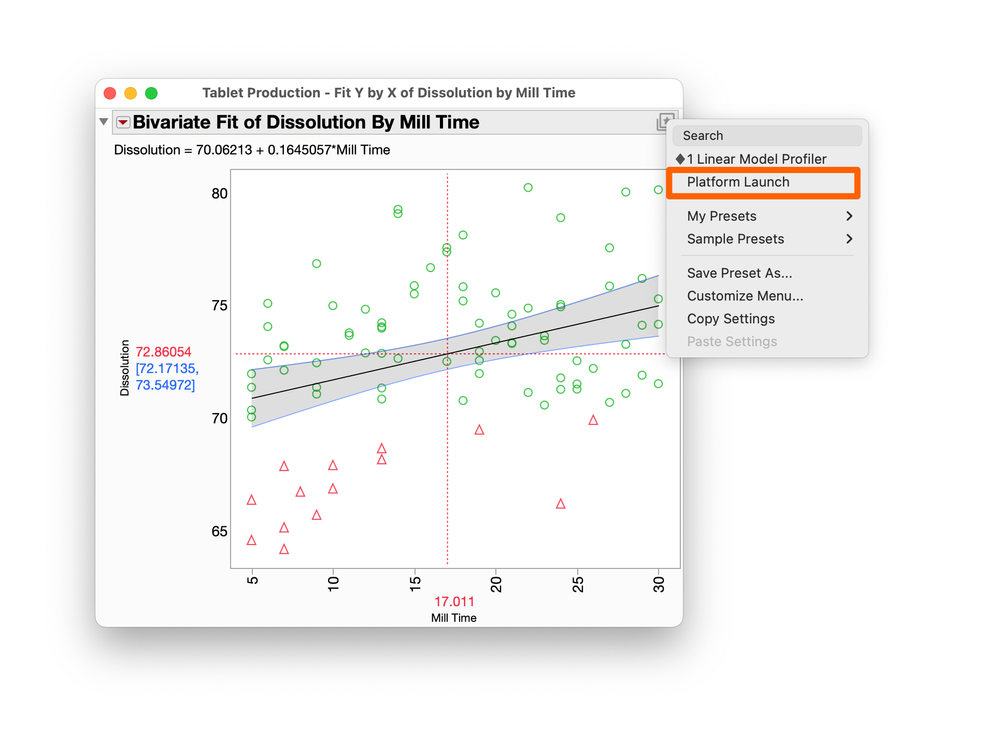Select Platform Launch from the menu
Image resolution: width=999 pixels, height=742 pixels.
pyautogui.click(x=738, y=182)
